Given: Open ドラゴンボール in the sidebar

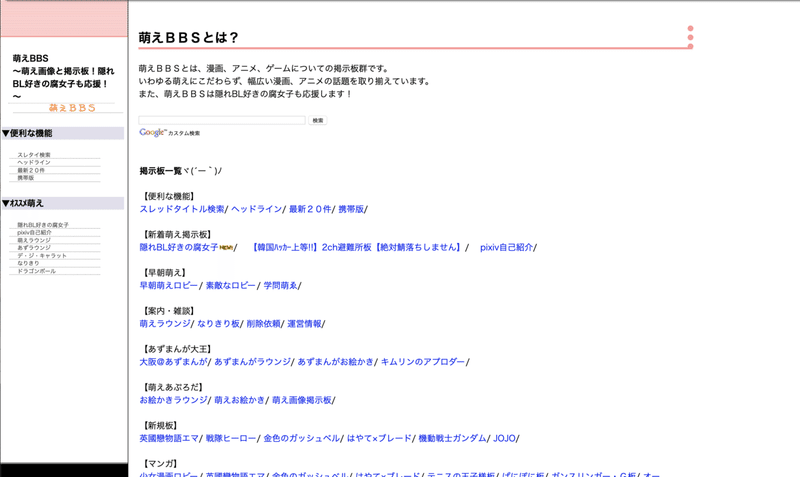Looking at the screenshot, I should pyautogui.click(x=37, y=271).
